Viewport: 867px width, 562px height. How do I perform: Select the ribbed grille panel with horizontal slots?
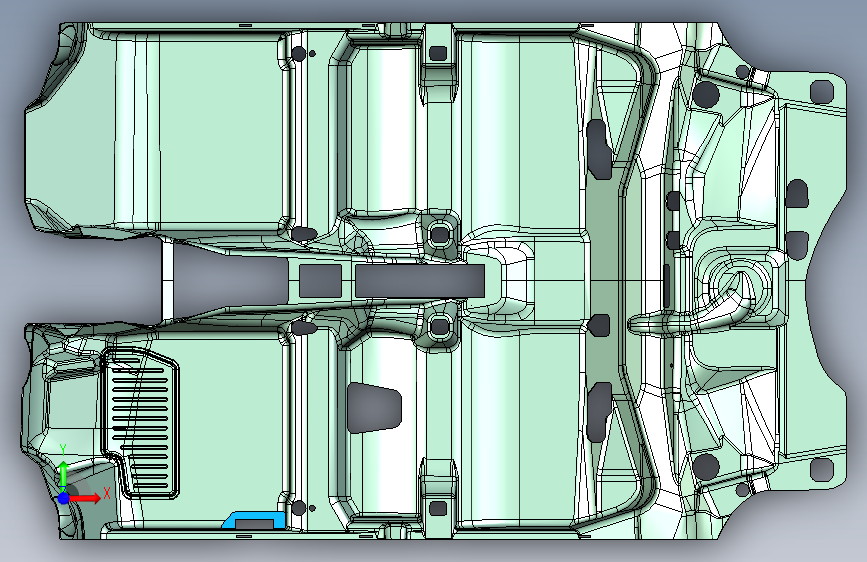point(141,424)
